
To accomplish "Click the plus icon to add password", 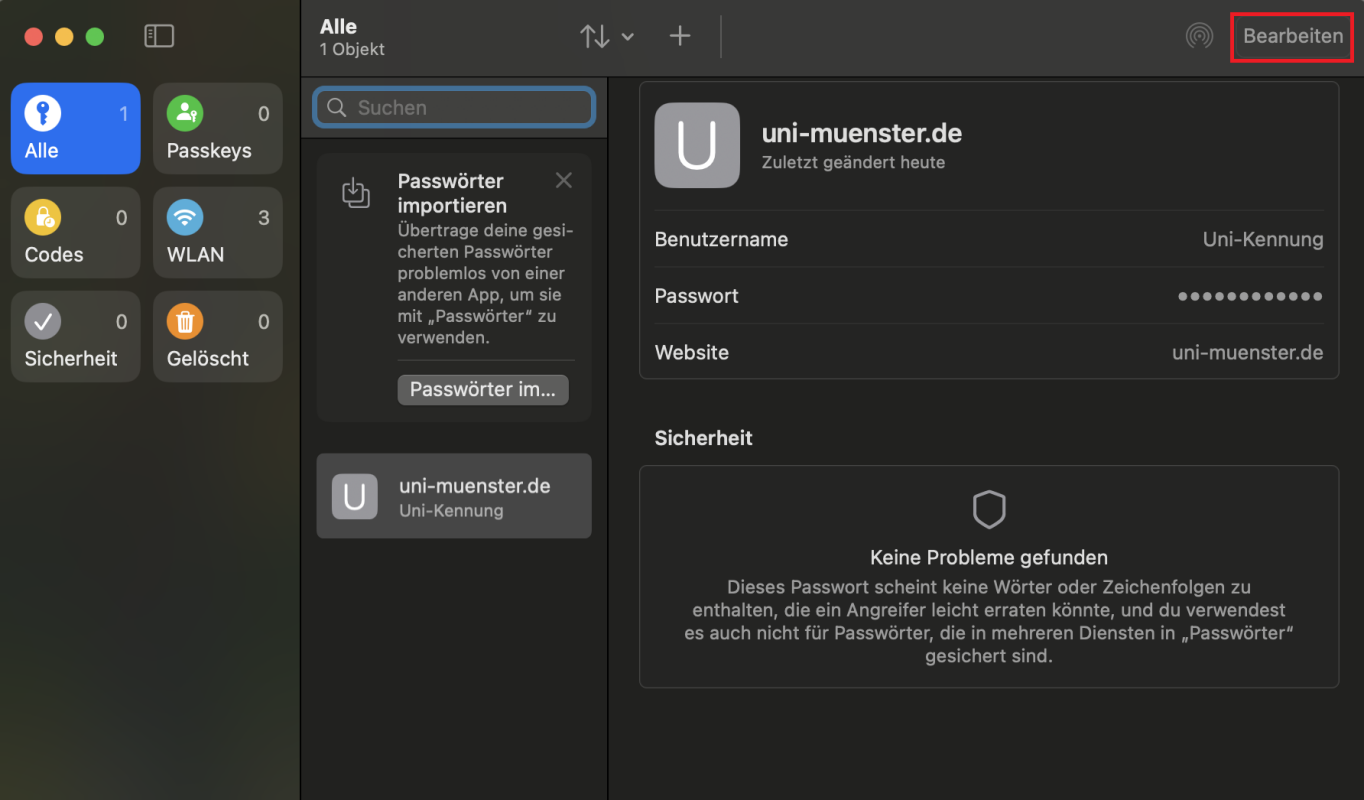I will click(680, 37).
